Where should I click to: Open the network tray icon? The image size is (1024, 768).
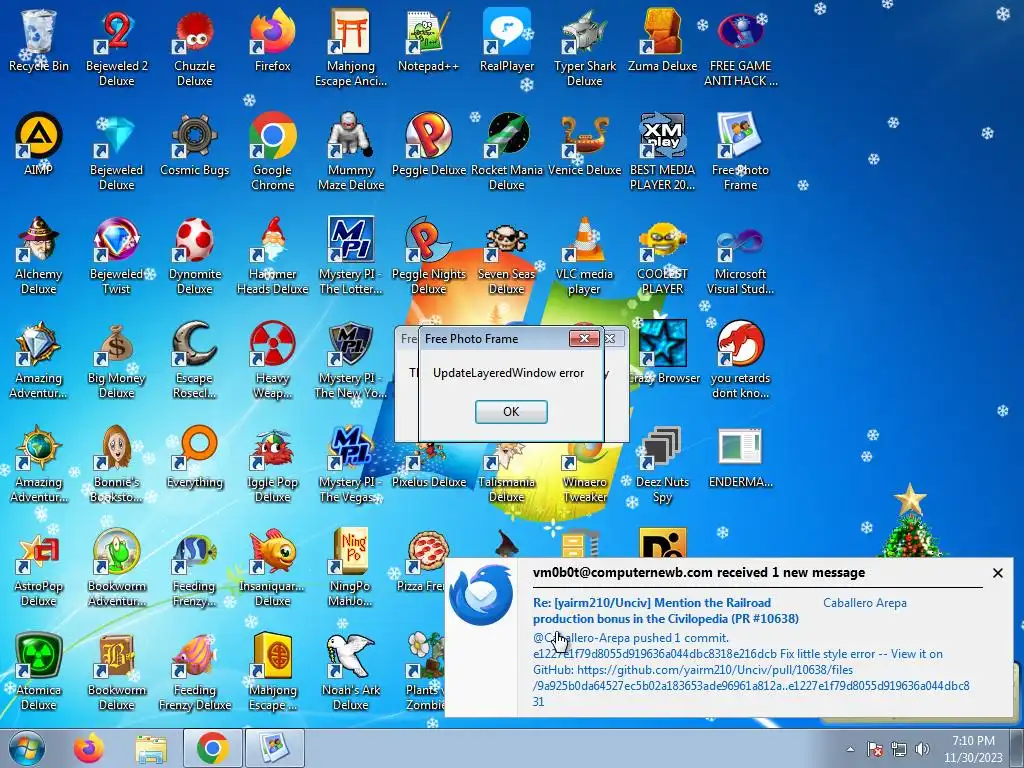tap(899, 749)
